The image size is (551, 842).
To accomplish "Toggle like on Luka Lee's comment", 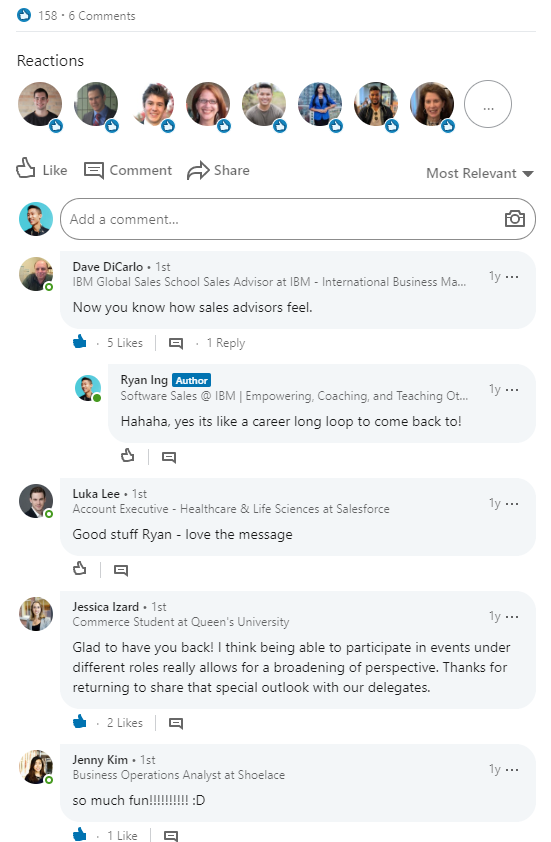I will click(x=79, y=568).
